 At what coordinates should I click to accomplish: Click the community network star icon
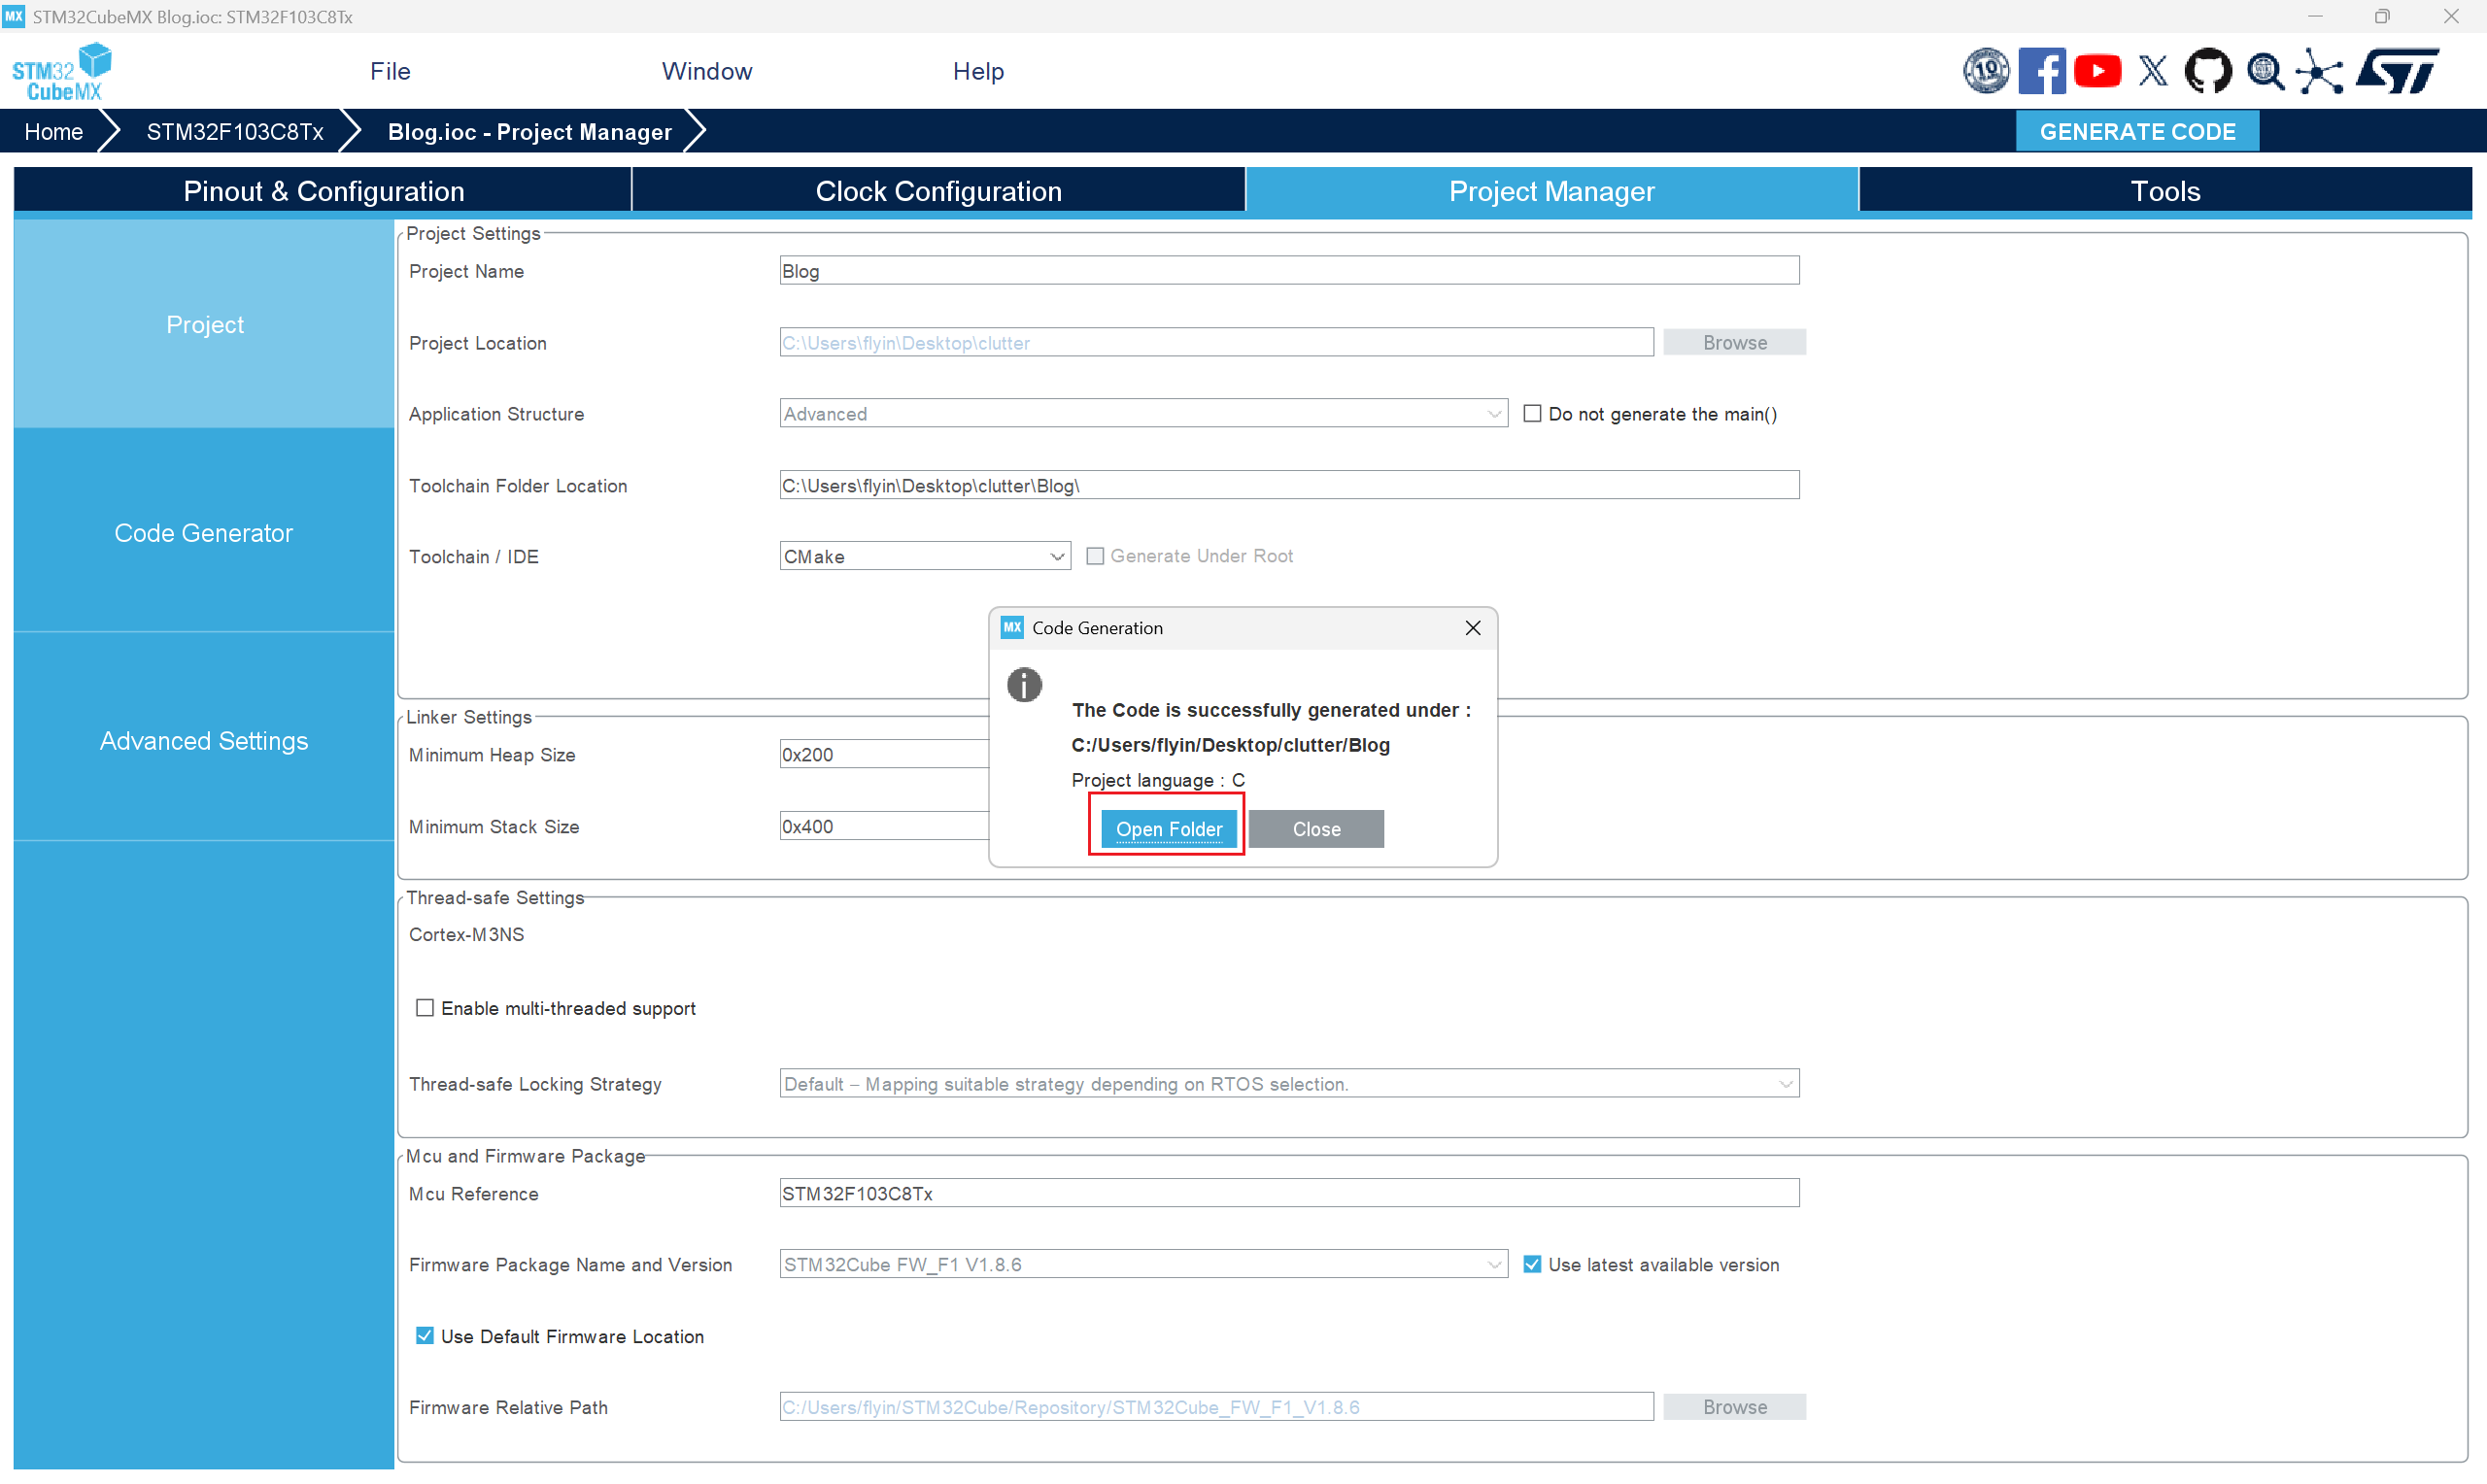2319,71
